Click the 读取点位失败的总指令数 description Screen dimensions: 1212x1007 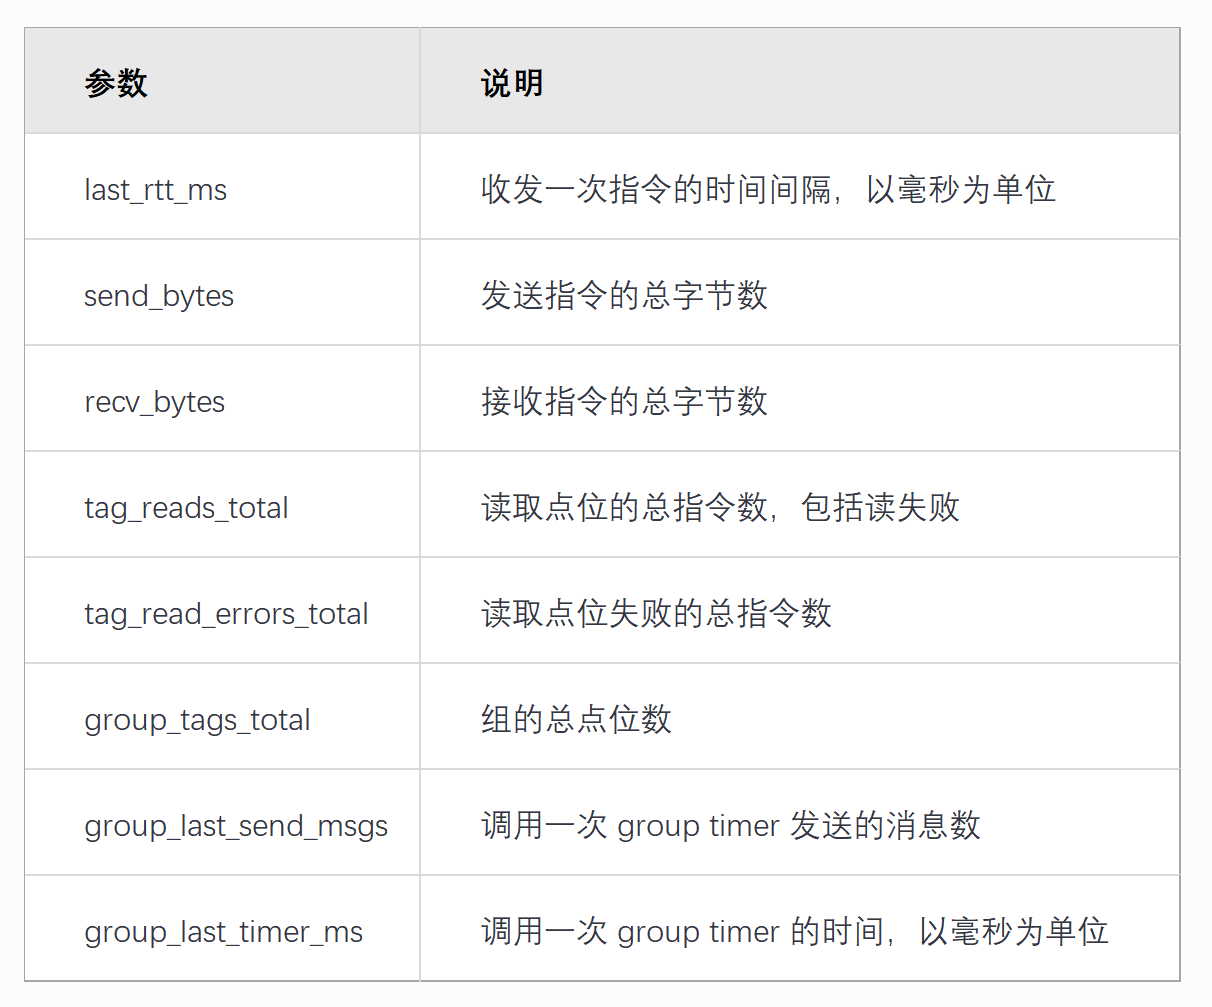point(656,614)
